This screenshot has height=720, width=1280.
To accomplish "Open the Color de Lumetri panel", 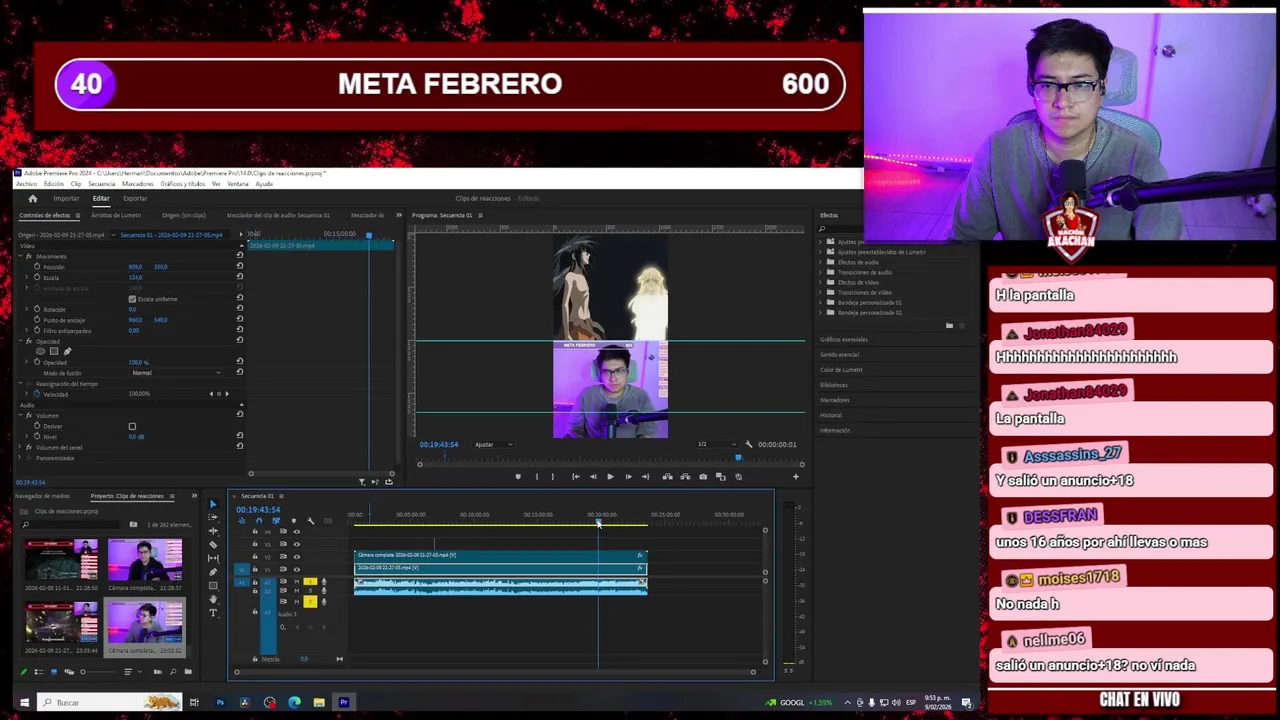I will (841, 369).
